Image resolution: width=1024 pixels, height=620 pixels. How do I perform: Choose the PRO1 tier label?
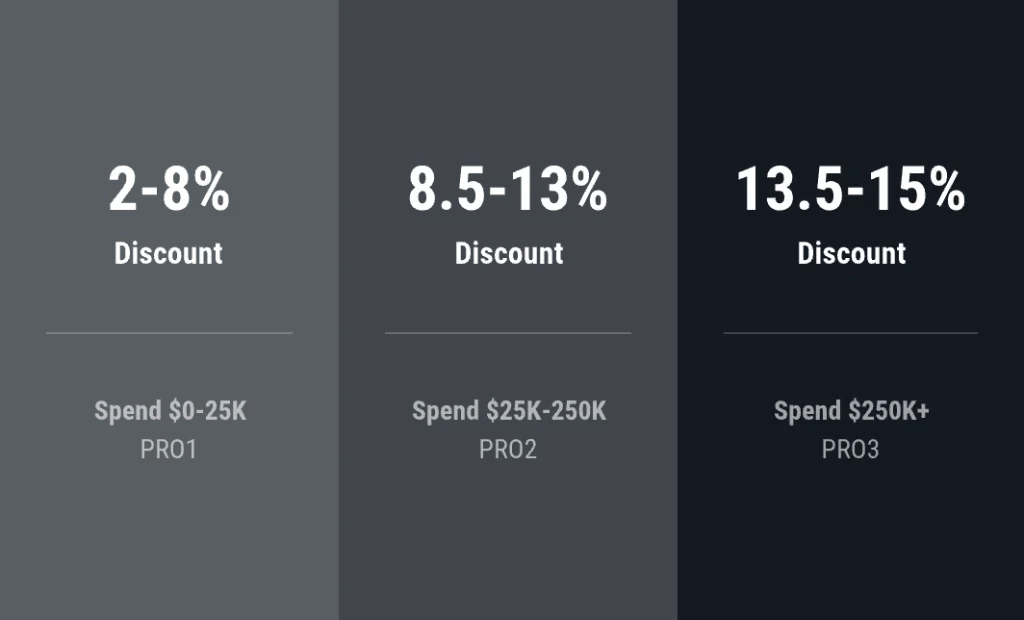[x=168, y=450]
